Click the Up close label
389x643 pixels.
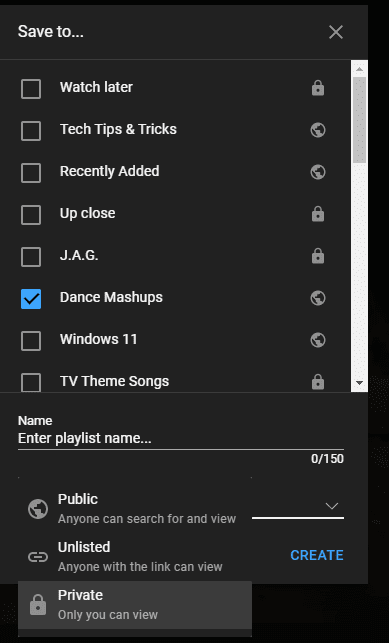point(87,213)
